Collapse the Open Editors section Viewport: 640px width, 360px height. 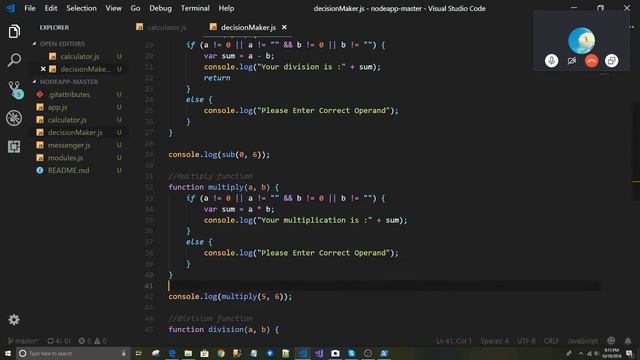[x=62, y=44]
